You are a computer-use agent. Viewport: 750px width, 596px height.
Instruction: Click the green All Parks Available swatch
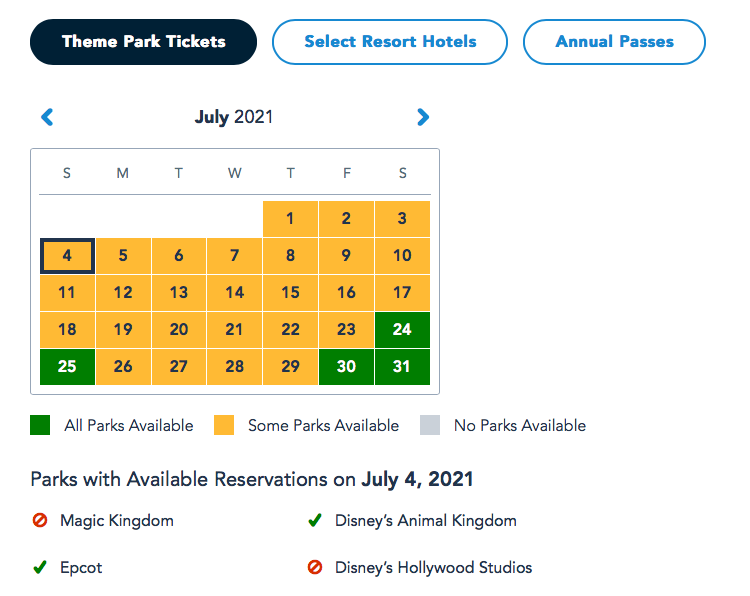(41, 426)
